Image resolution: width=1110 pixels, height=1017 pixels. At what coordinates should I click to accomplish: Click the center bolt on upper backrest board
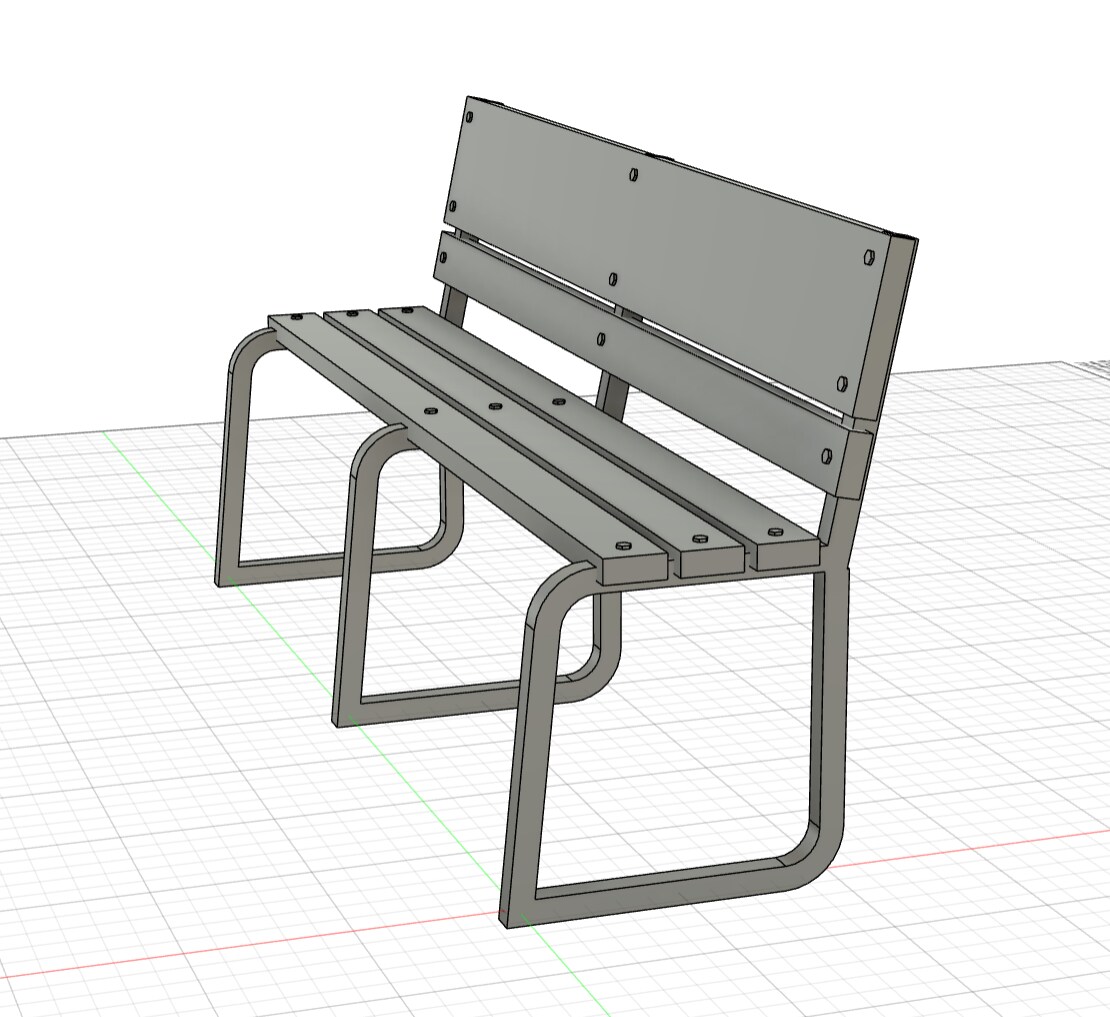click(x=633, y=173)
